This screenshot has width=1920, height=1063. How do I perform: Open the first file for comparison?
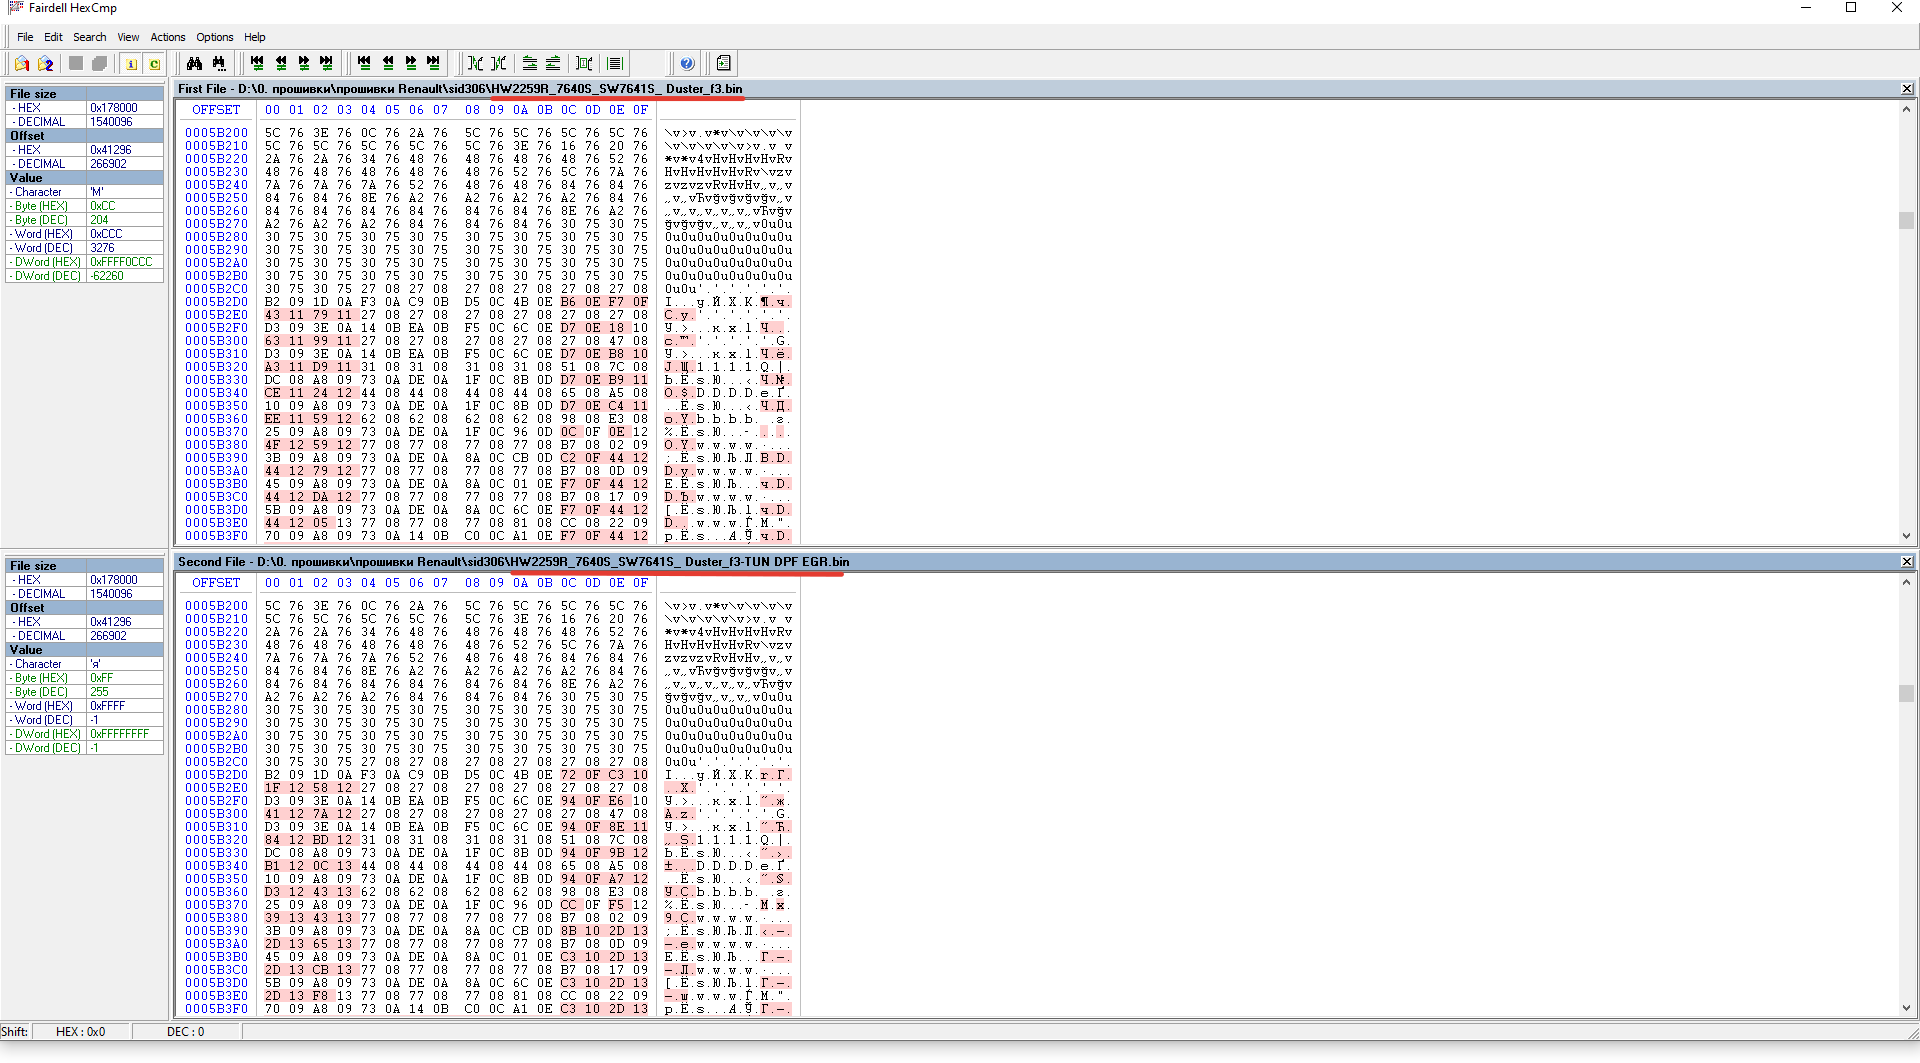[21, 64]
